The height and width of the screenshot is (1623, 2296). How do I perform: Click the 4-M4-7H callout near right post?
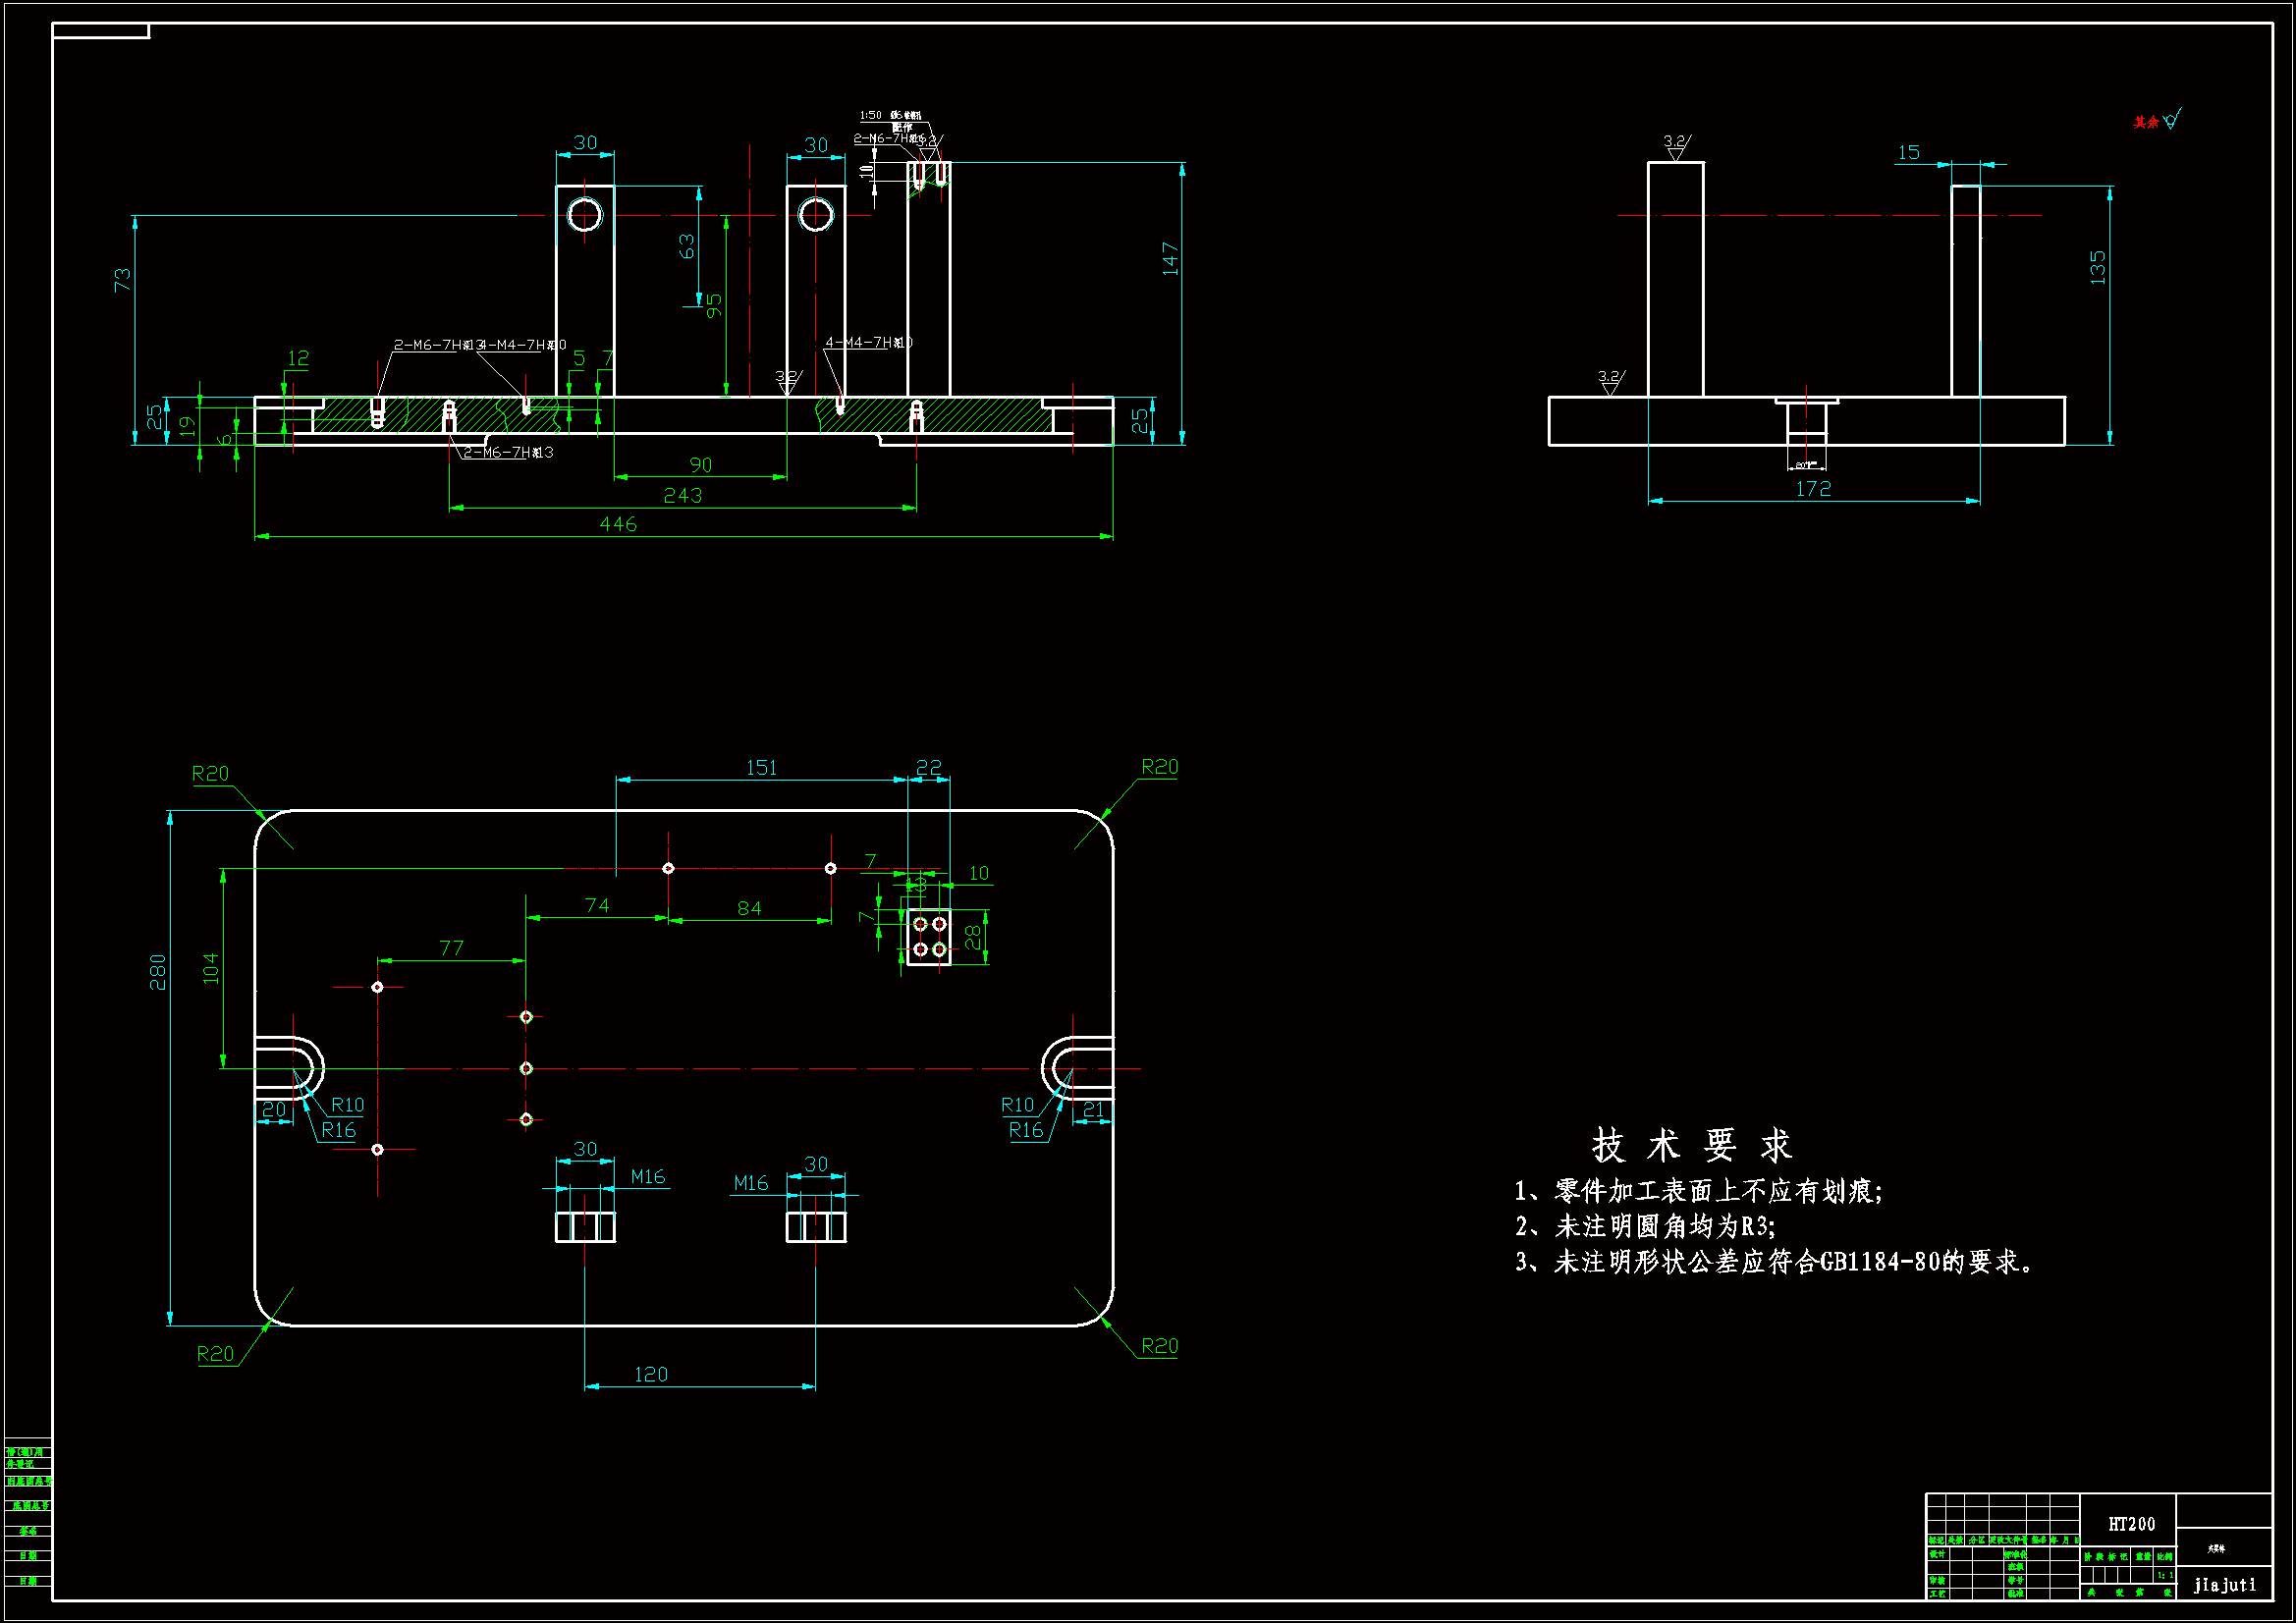(x=868, y=343)
